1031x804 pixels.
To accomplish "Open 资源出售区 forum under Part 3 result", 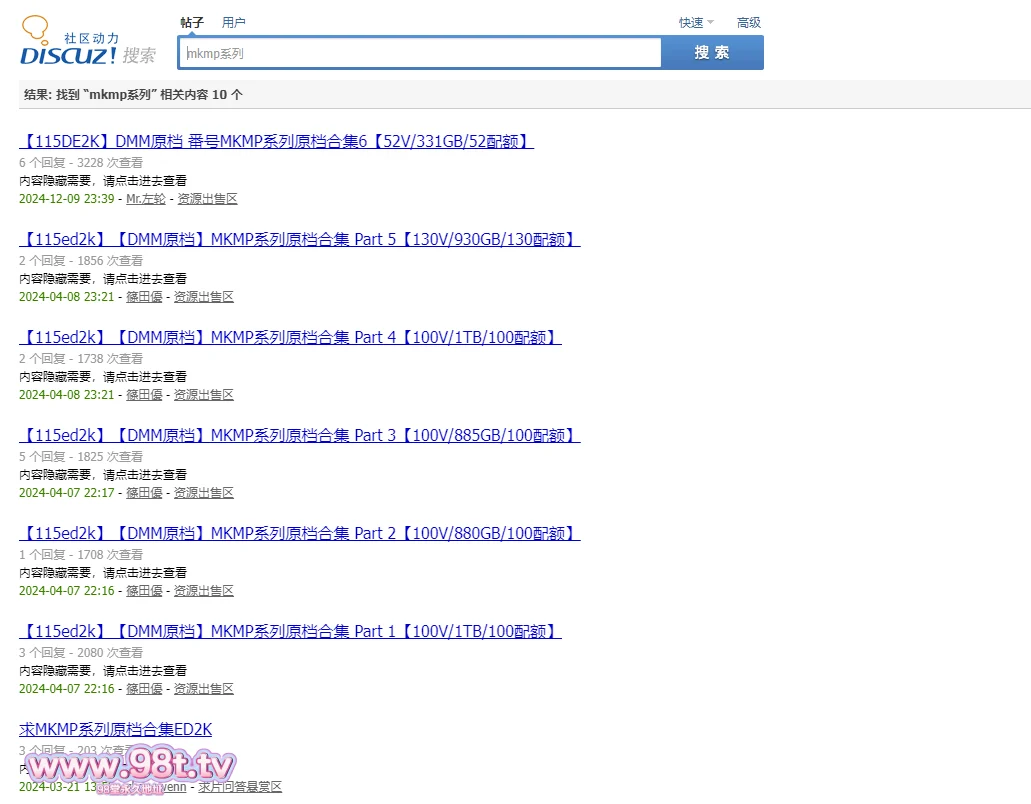I will pyautogui.click(x=203, y=493).
